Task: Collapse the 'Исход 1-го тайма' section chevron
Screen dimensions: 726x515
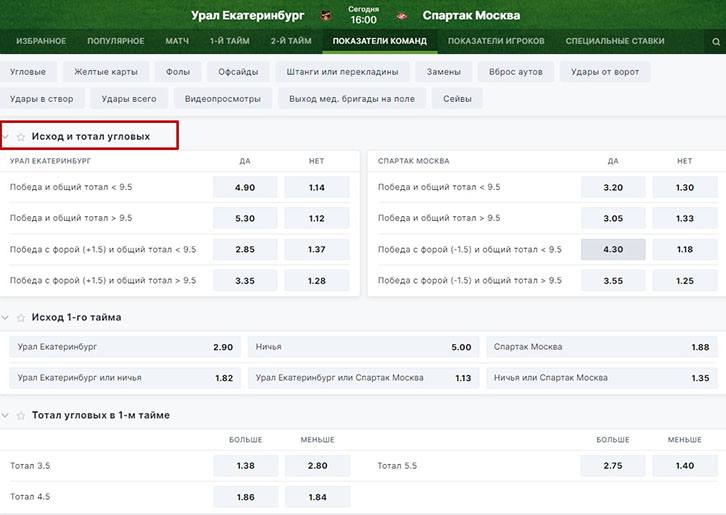Action: point(6,318)
